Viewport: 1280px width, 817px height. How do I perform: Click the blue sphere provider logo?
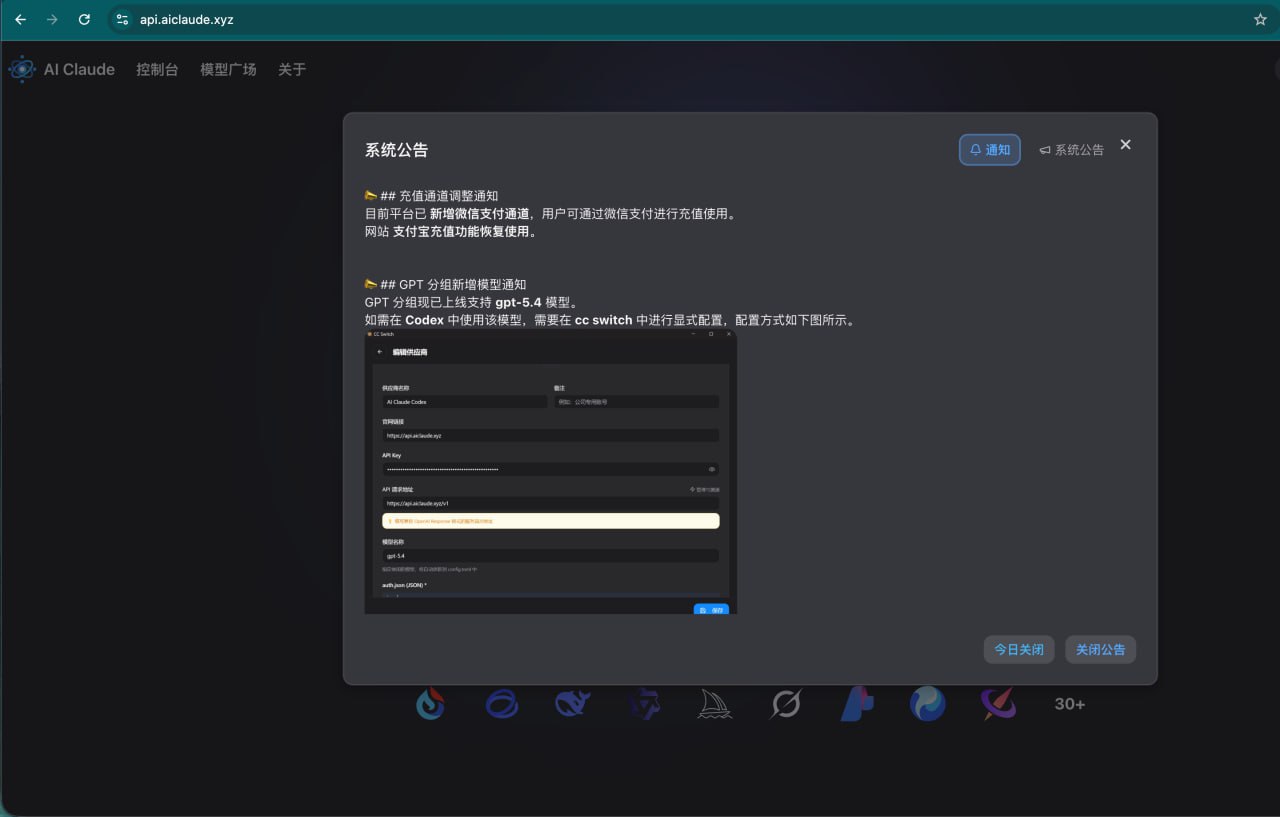click(928, 704)
